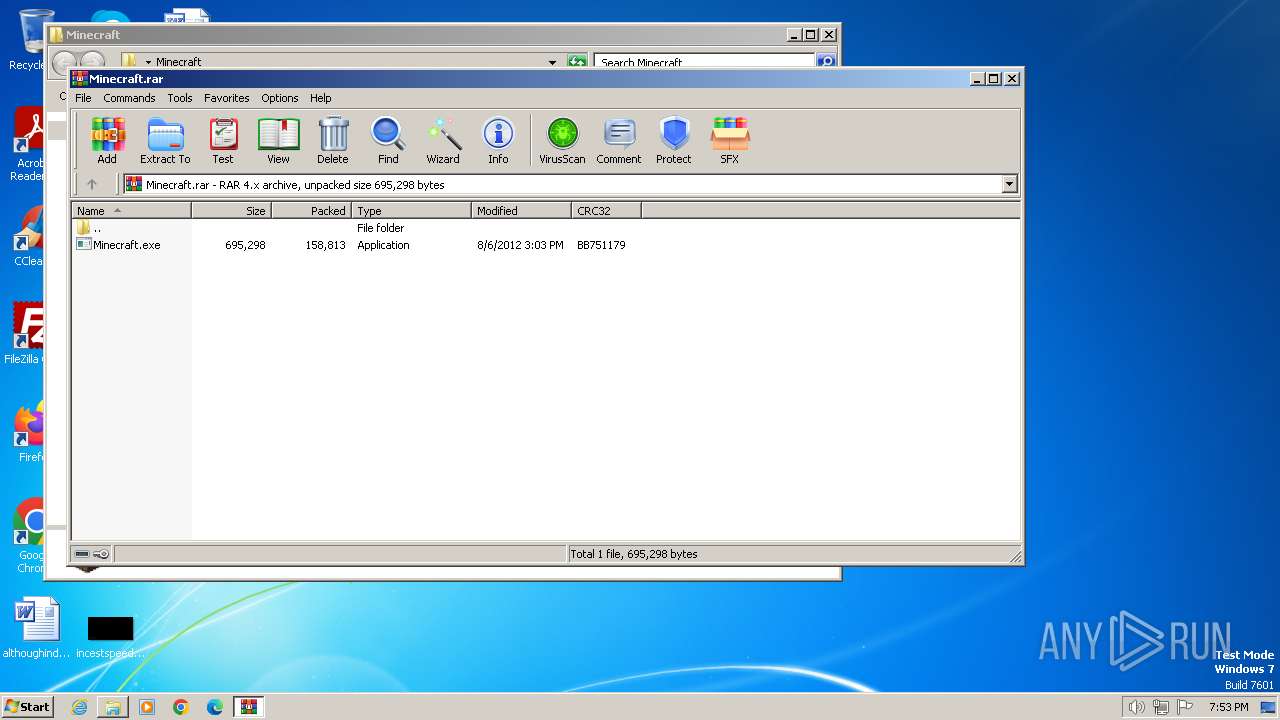1280x720 pixels.
Task: Click the 7:53 PM system clock
Action: (1228, 707)
